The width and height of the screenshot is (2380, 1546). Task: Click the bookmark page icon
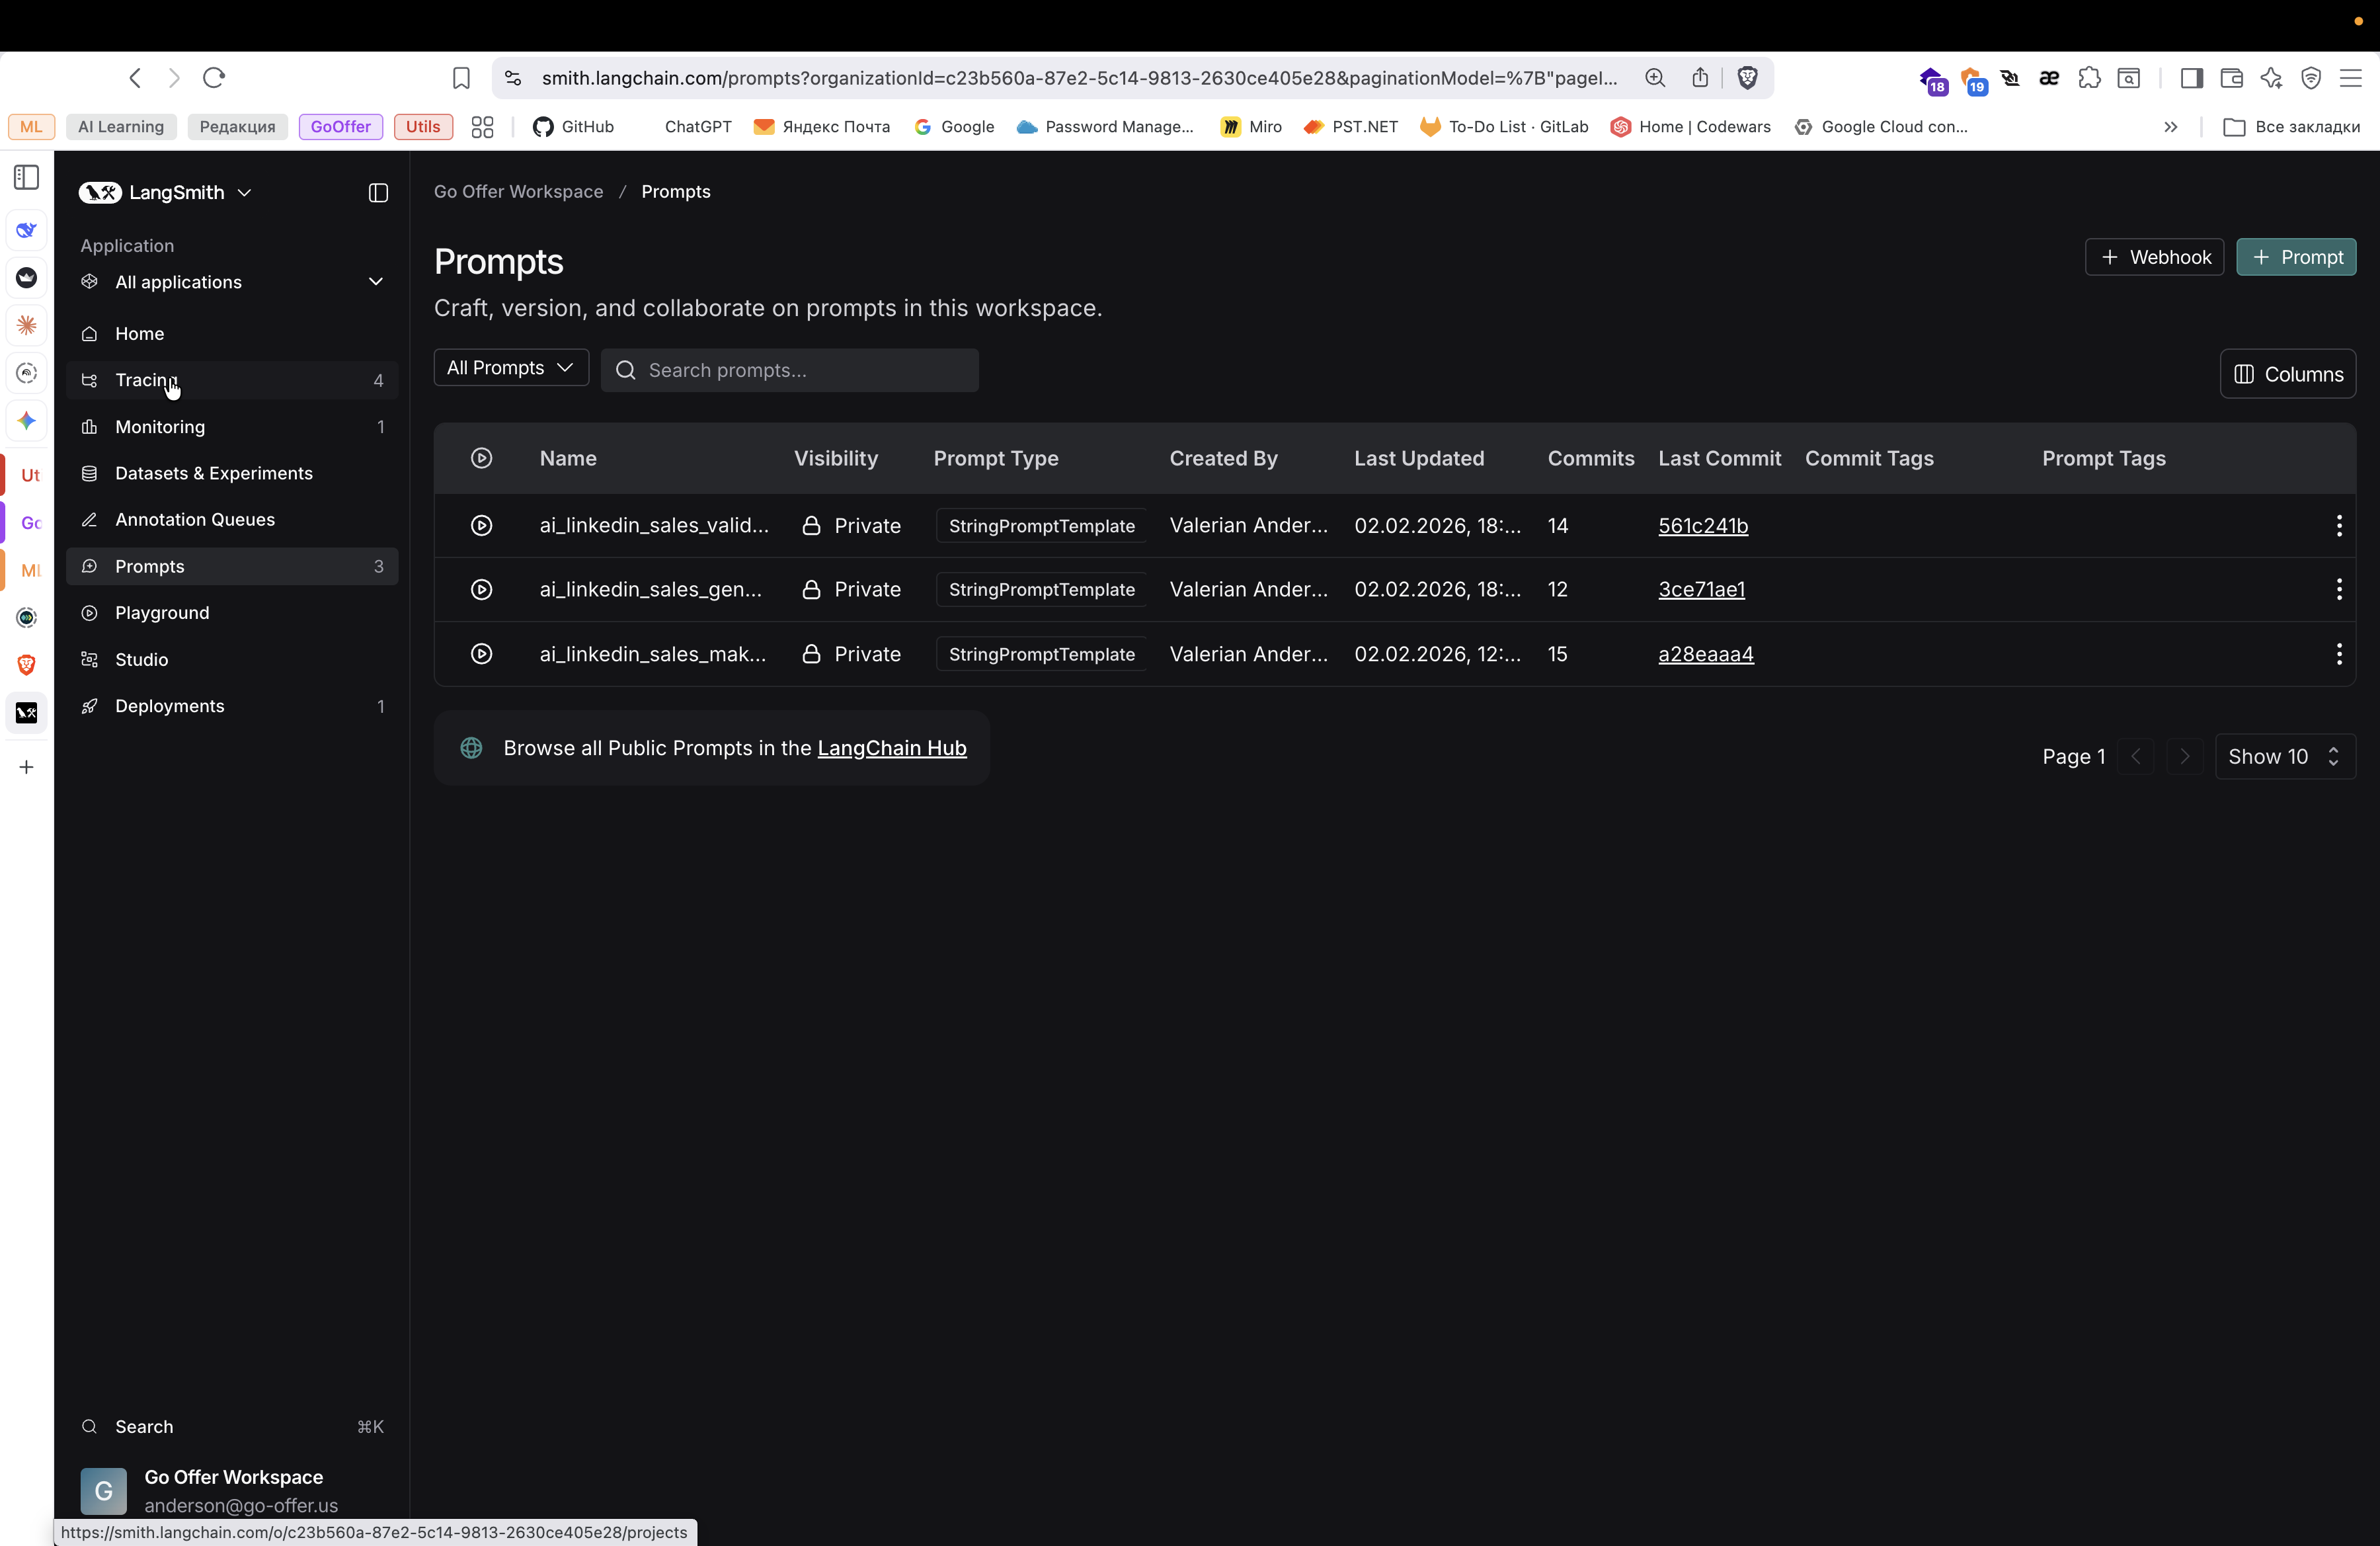[461, 78]
